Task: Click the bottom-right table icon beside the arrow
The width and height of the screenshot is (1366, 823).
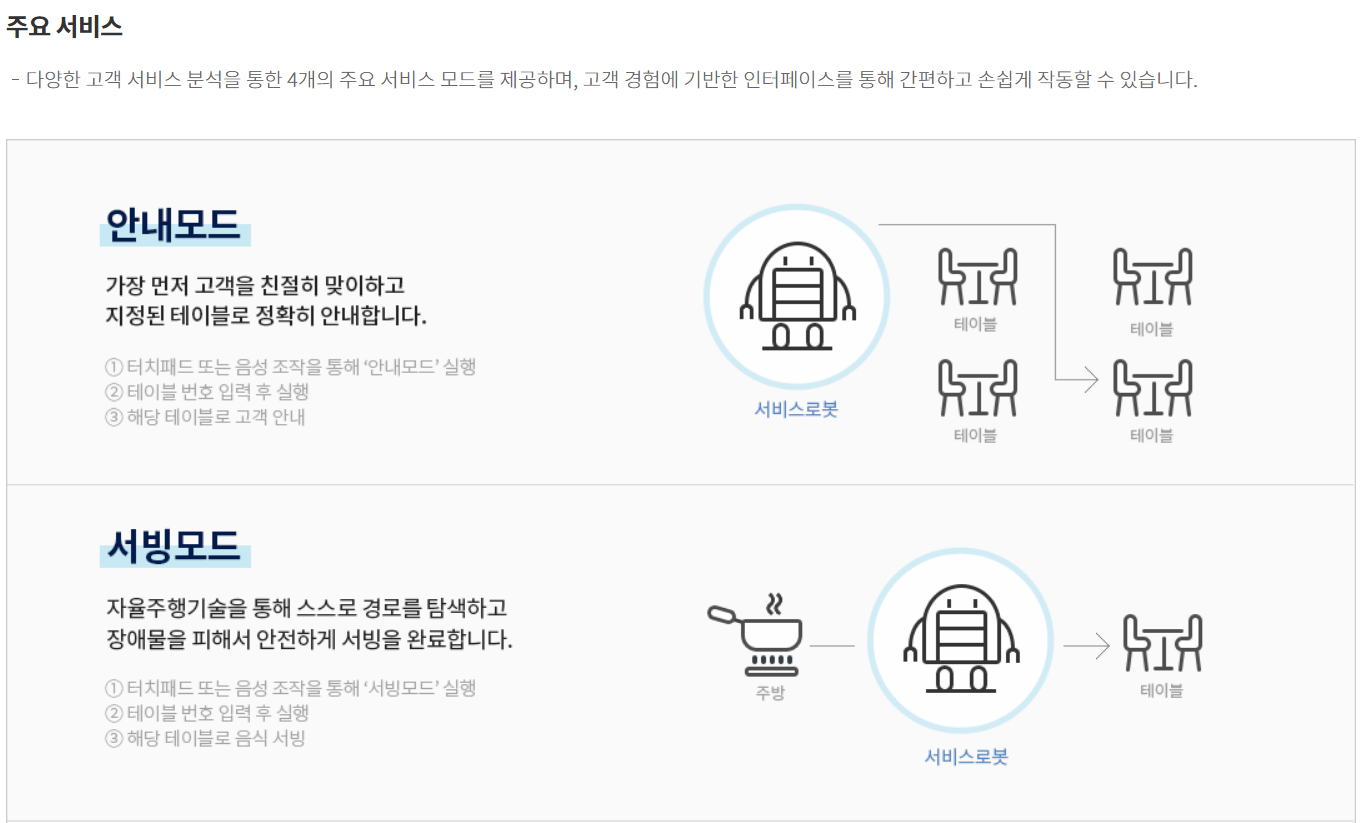Action: pos(1152,388)
